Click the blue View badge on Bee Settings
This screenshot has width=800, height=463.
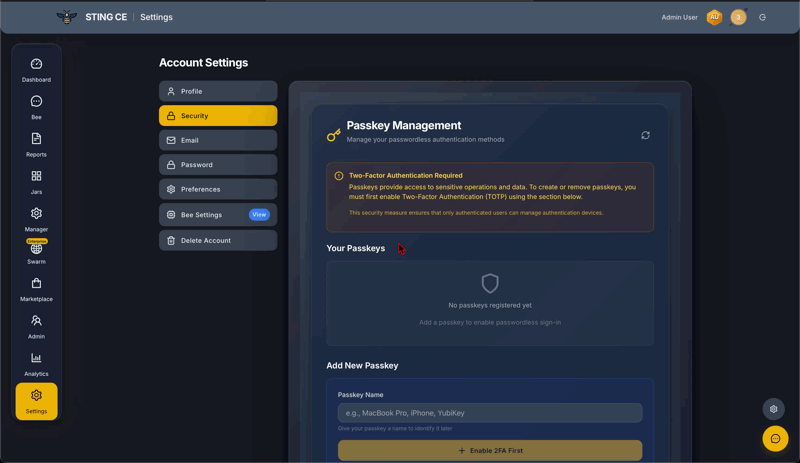coord(259,214)
